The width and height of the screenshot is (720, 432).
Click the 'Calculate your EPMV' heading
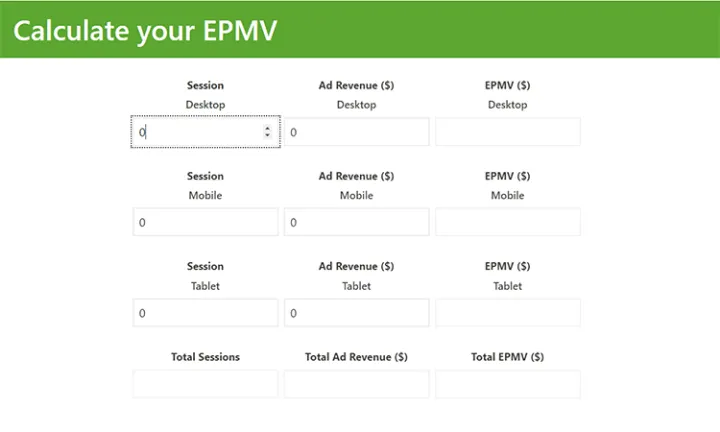144,31
